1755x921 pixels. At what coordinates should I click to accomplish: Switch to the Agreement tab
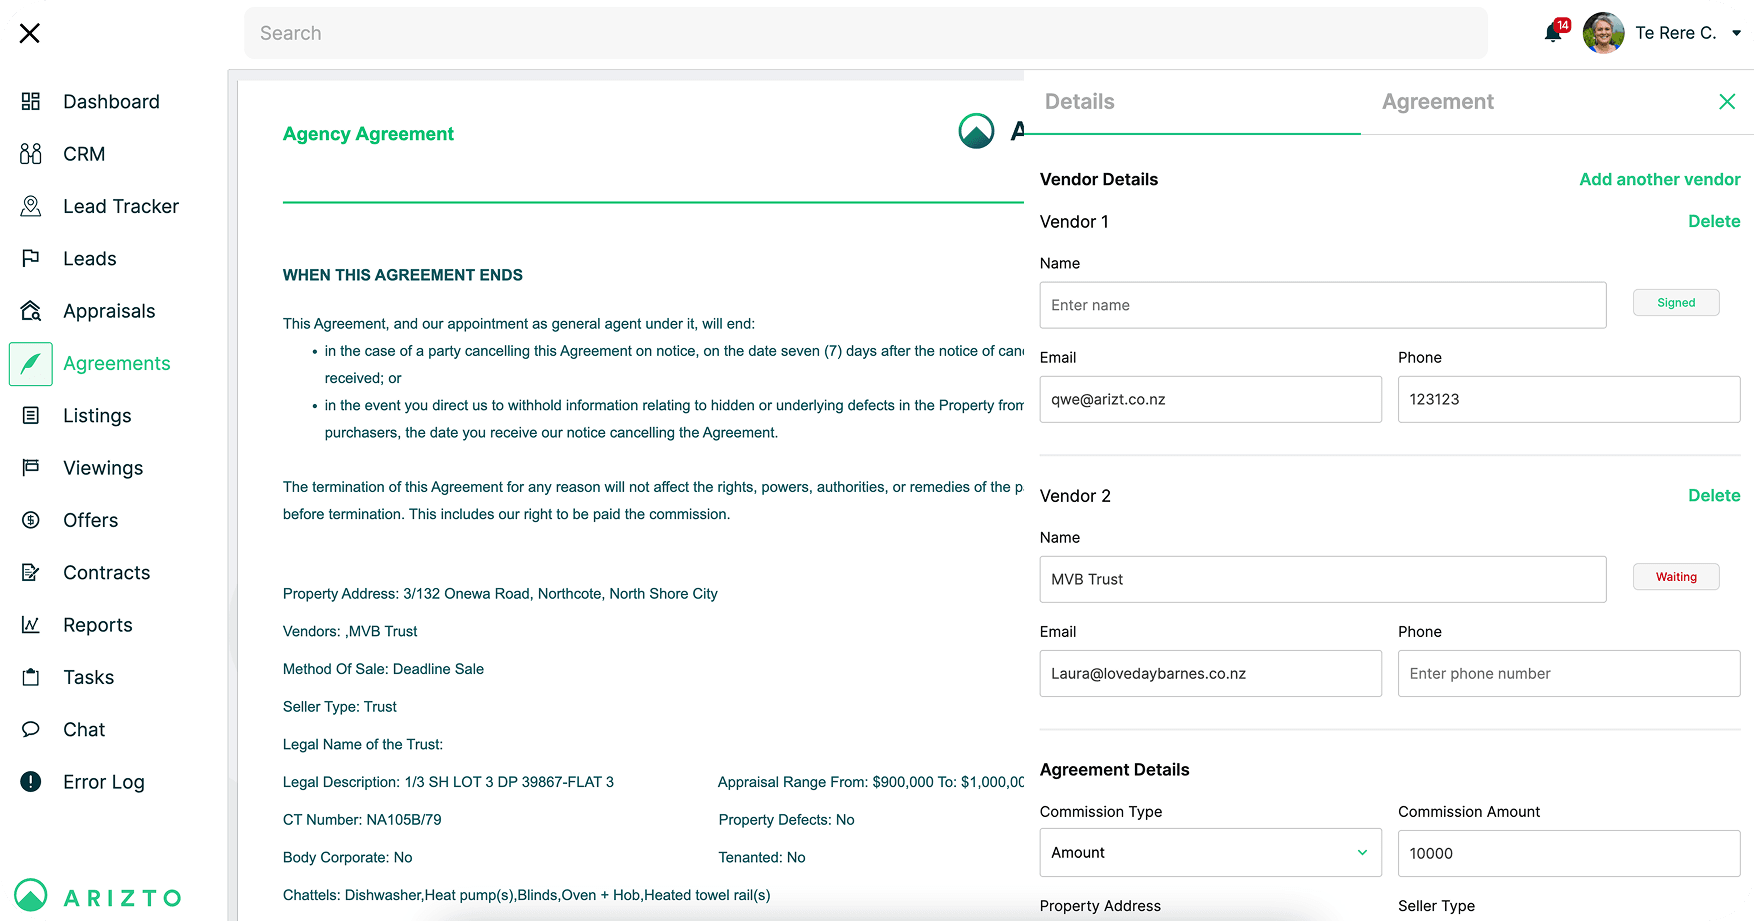click(1437, 102)
